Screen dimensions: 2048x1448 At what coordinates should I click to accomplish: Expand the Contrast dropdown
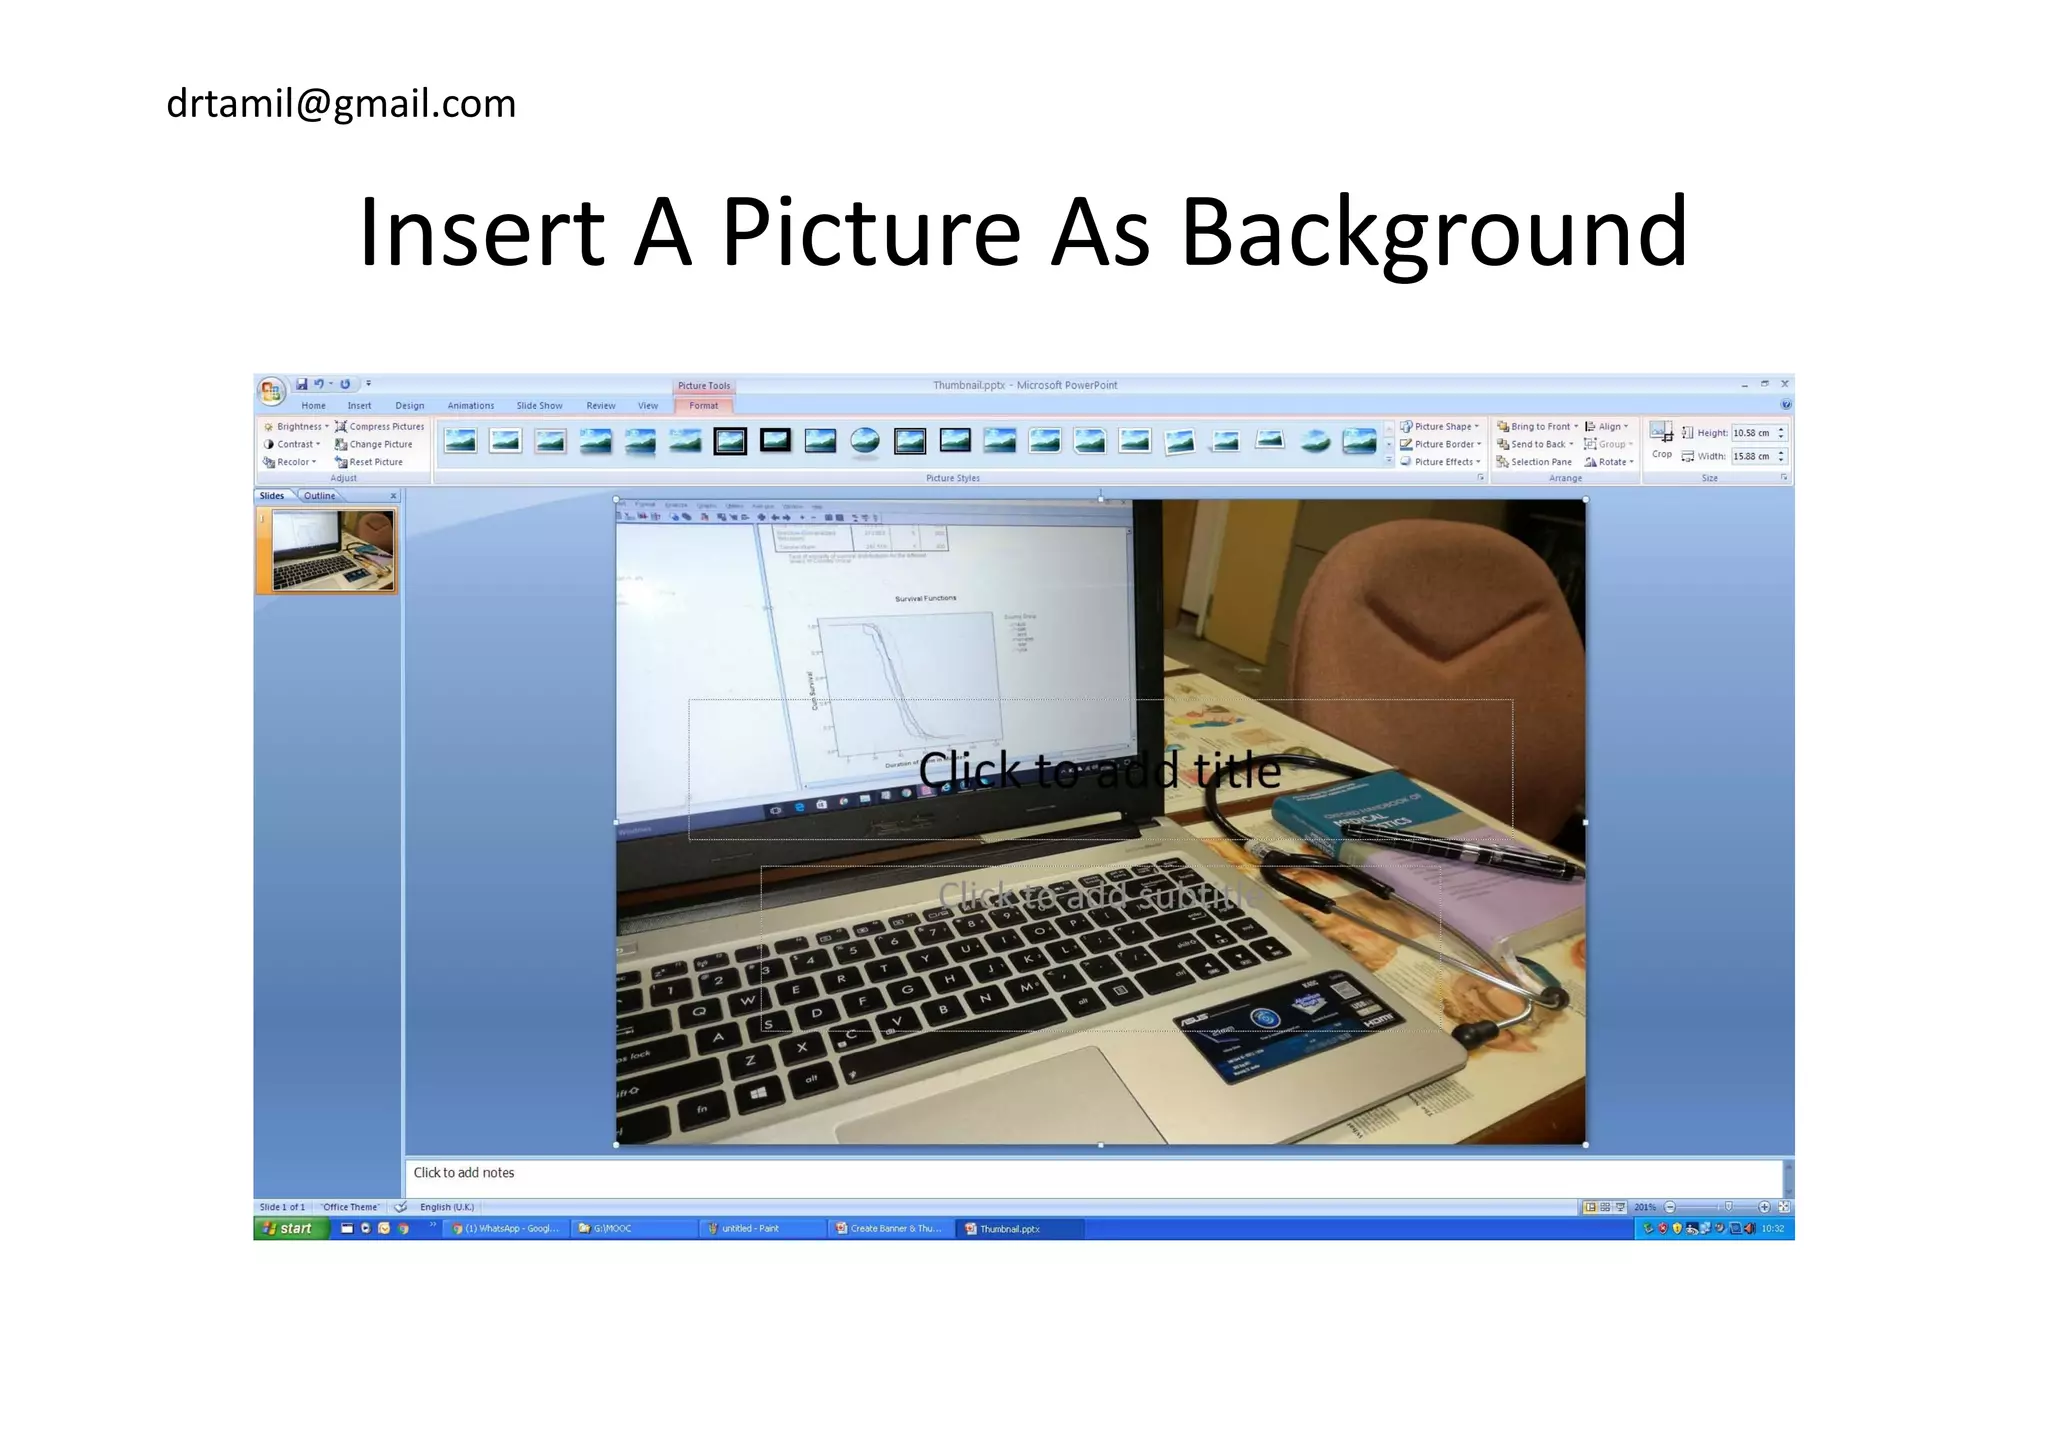[292, 444]
